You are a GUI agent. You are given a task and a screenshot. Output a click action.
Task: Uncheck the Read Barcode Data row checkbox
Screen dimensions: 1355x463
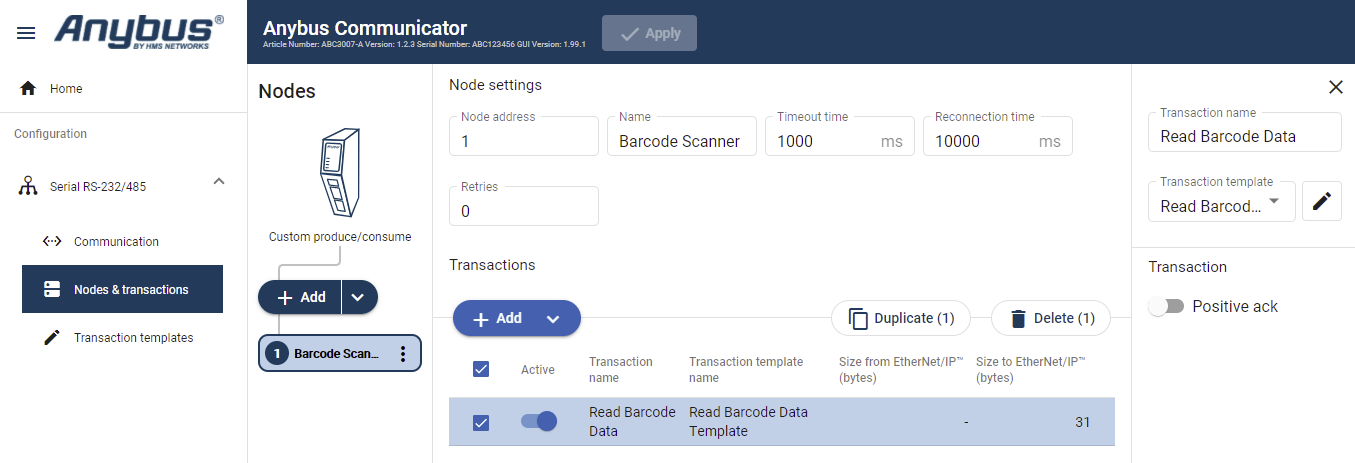click(x=481, y=422)
